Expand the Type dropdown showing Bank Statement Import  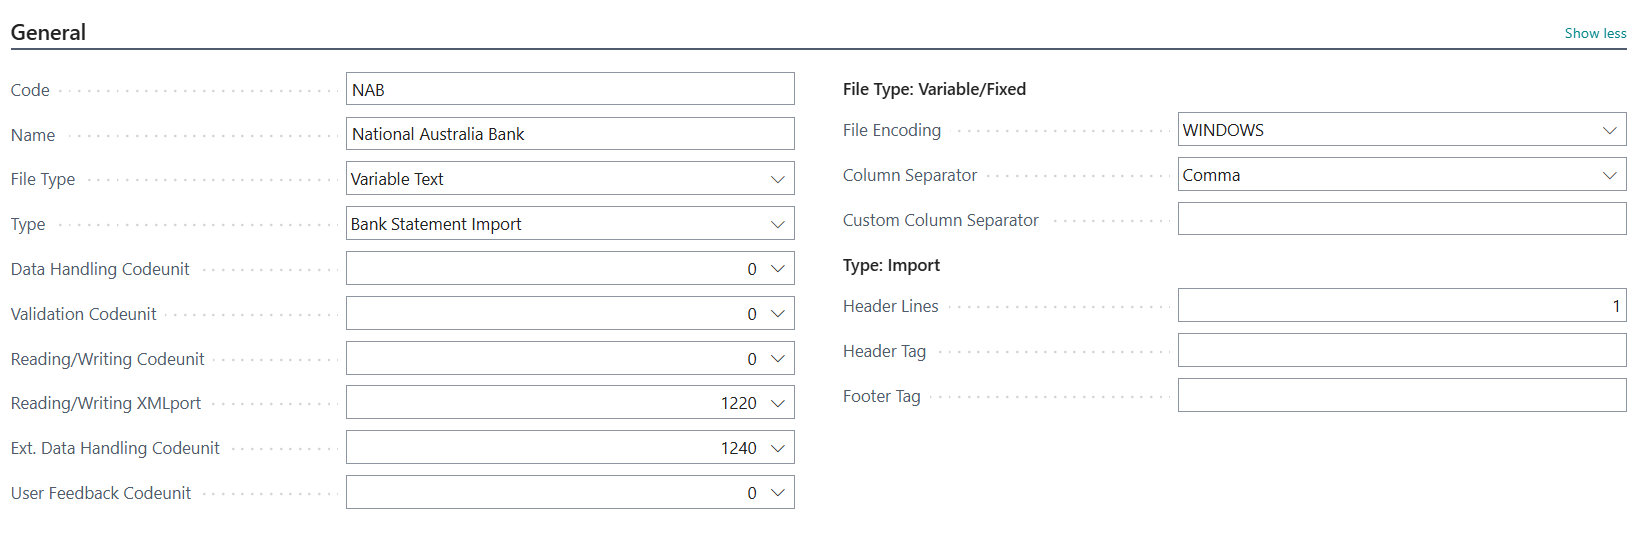(570, 224)
